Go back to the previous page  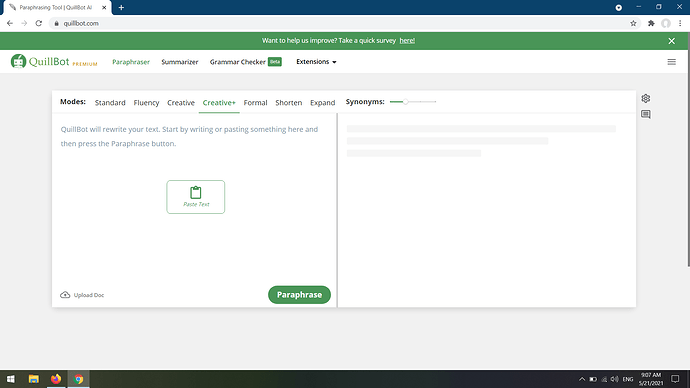(x=10, y=23)
